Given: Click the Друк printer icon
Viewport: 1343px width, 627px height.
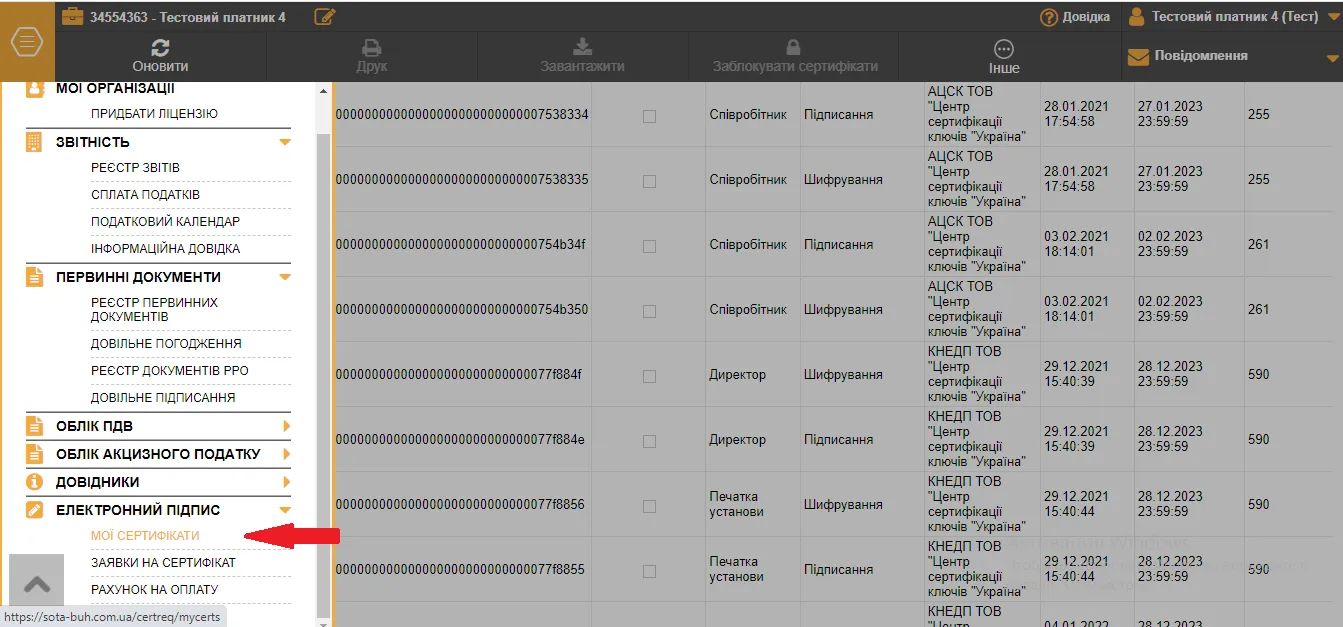Looking at the screenshot, I should [371, 47].
